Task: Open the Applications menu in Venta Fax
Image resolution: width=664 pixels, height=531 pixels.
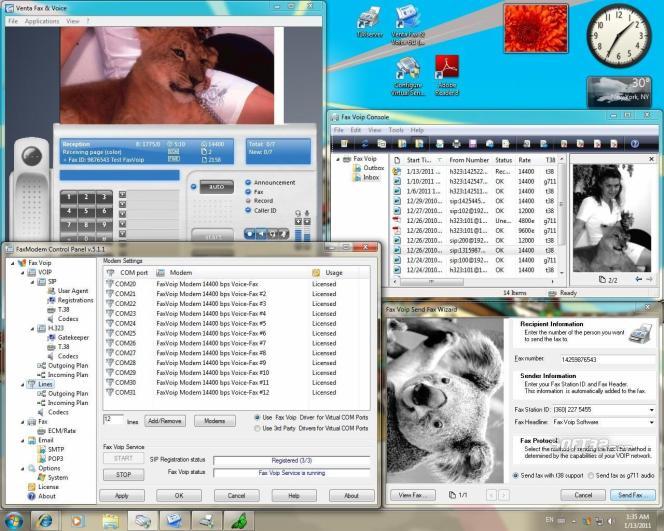Action: (x=42, y=21)
